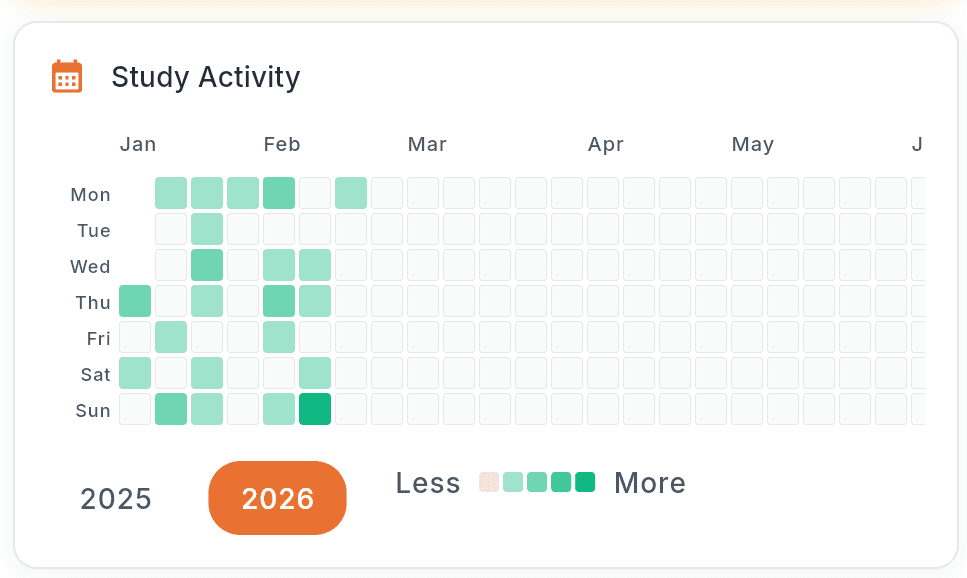Select the first green Thursday cell in January
Image resolution: width=967 pixels, height=578 pixels.
(x=135, y=301)
